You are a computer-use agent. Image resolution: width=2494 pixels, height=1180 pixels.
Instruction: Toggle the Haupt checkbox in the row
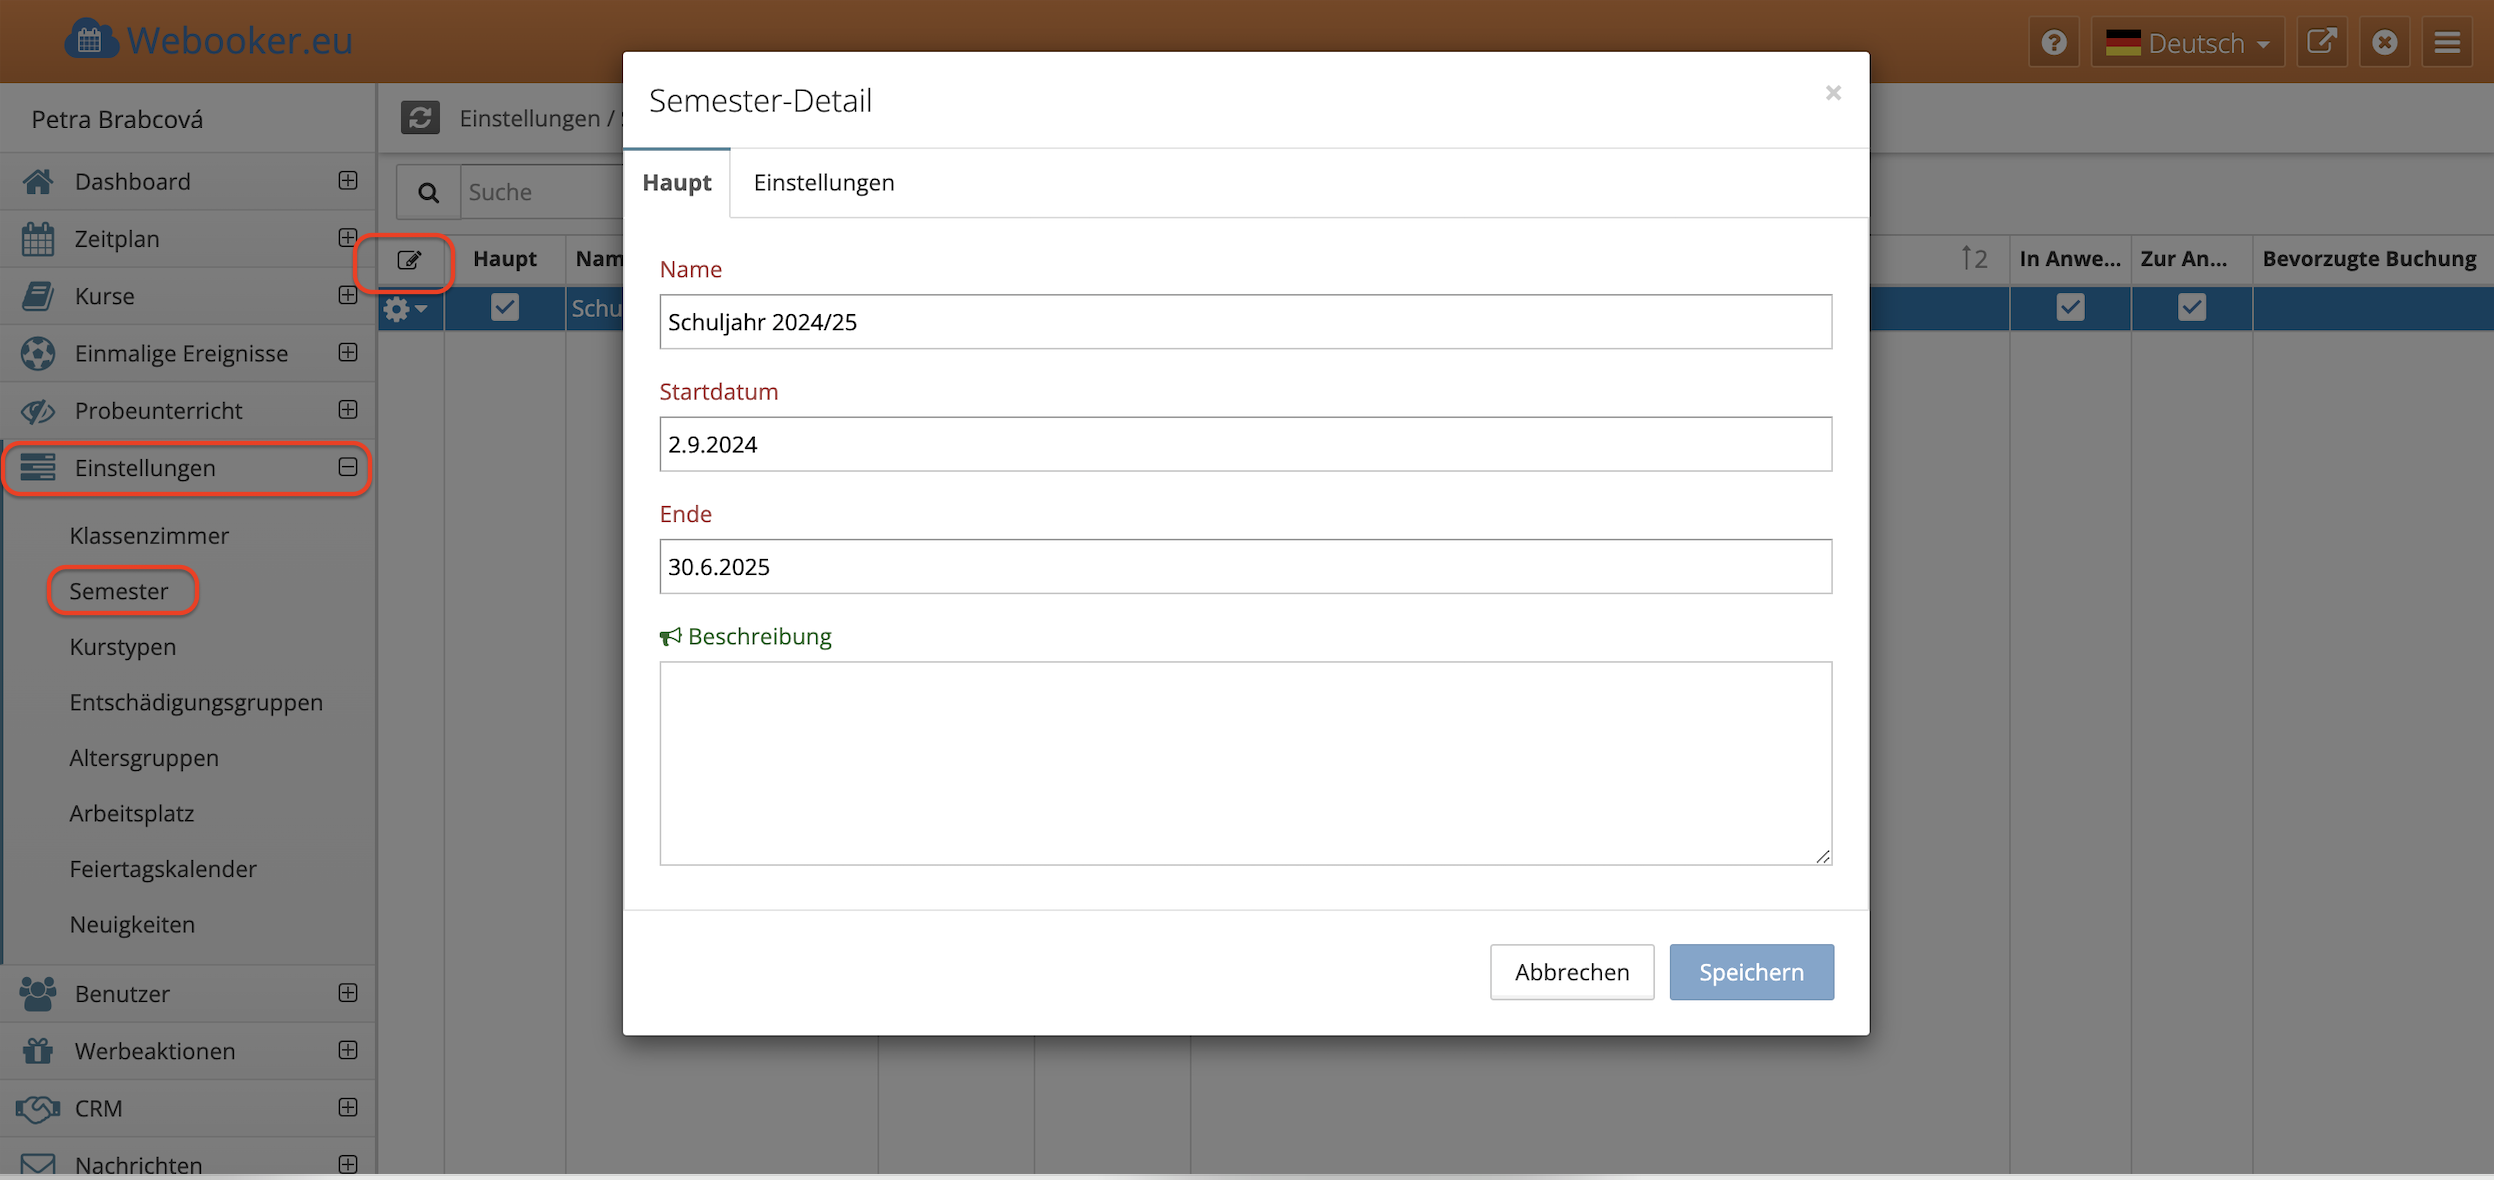click(x=505, y=307)
